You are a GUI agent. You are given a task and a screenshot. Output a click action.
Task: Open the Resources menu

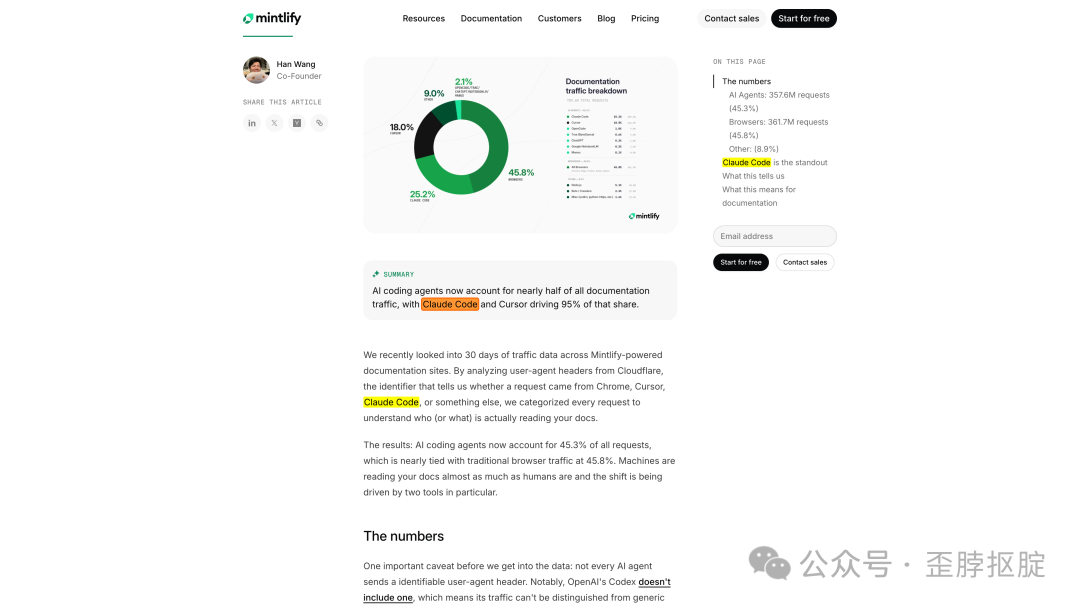tap(423, 18)
